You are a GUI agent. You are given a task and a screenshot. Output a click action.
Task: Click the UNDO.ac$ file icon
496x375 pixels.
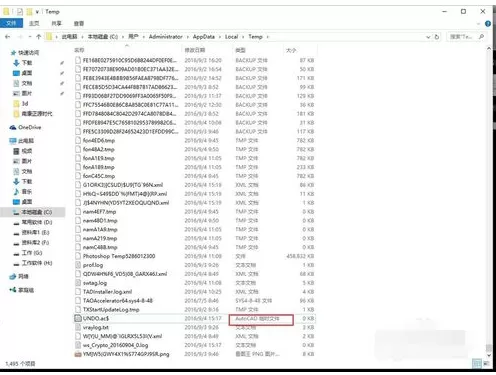pyautogui.click(x=78, y=318)
